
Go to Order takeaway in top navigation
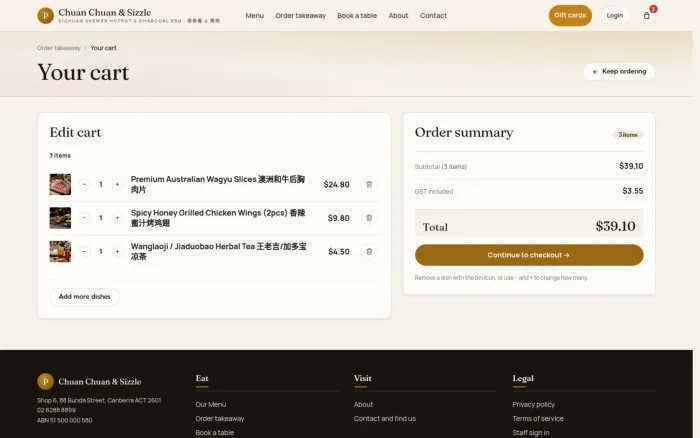[x=300, y=16]
